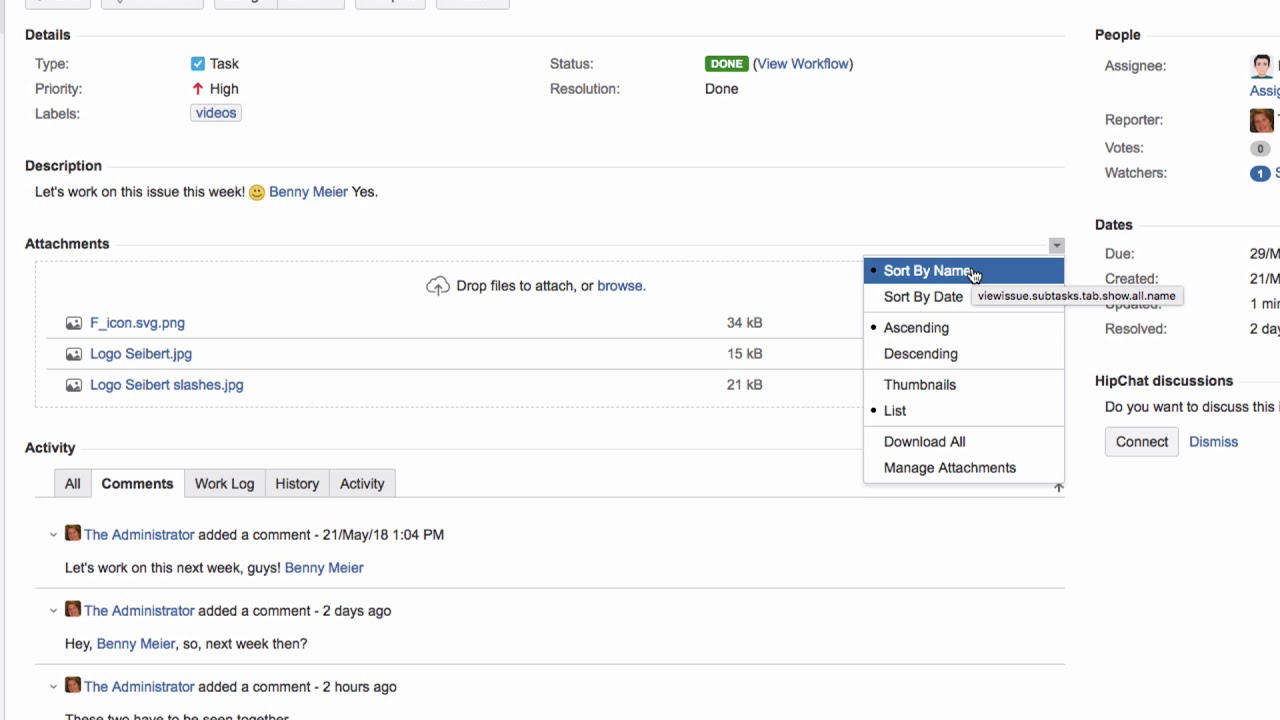Open the View Workflow link

tap(803, 64)
